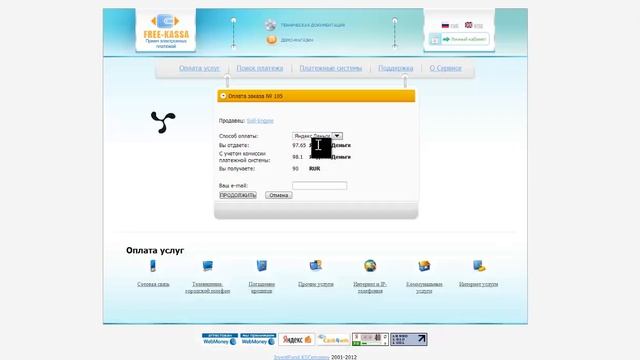
Task: Click the FREE-KASSA logo
Action: tap(166, 31)
